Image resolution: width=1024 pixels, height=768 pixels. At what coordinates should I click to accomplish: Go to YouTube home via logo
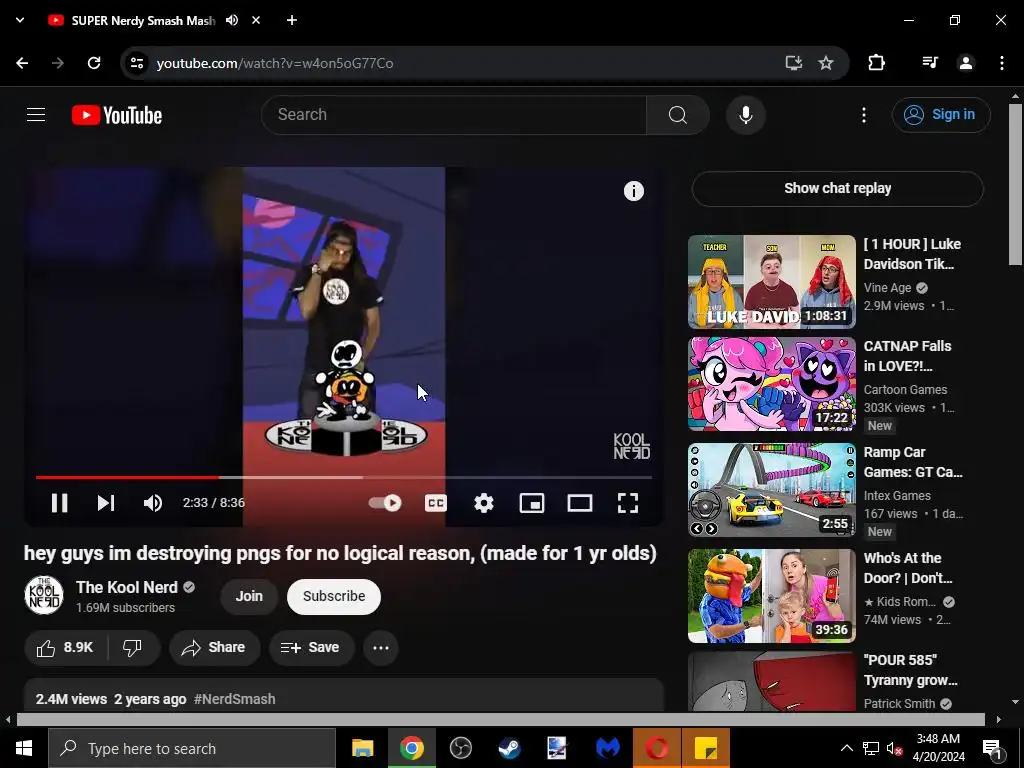(x=117, y=115)
